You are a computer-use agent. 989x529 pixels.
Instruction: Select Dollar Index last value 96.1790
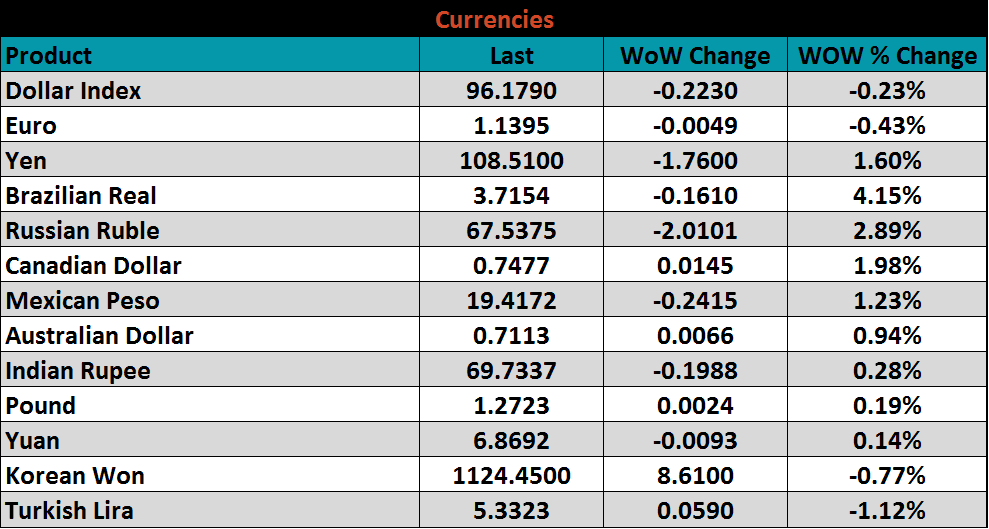tap(511, 91)
